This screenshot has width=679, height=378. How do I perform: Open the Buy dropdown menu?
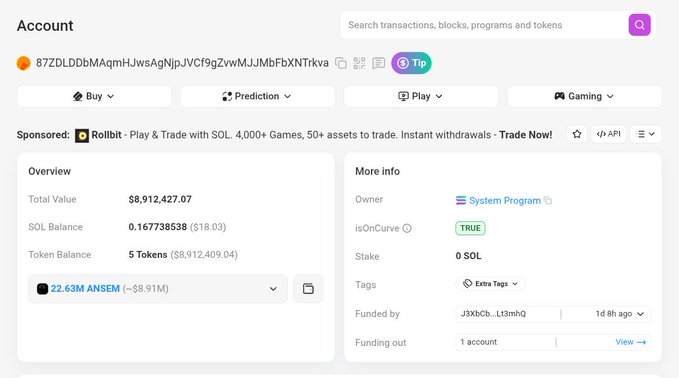[94, 96]
